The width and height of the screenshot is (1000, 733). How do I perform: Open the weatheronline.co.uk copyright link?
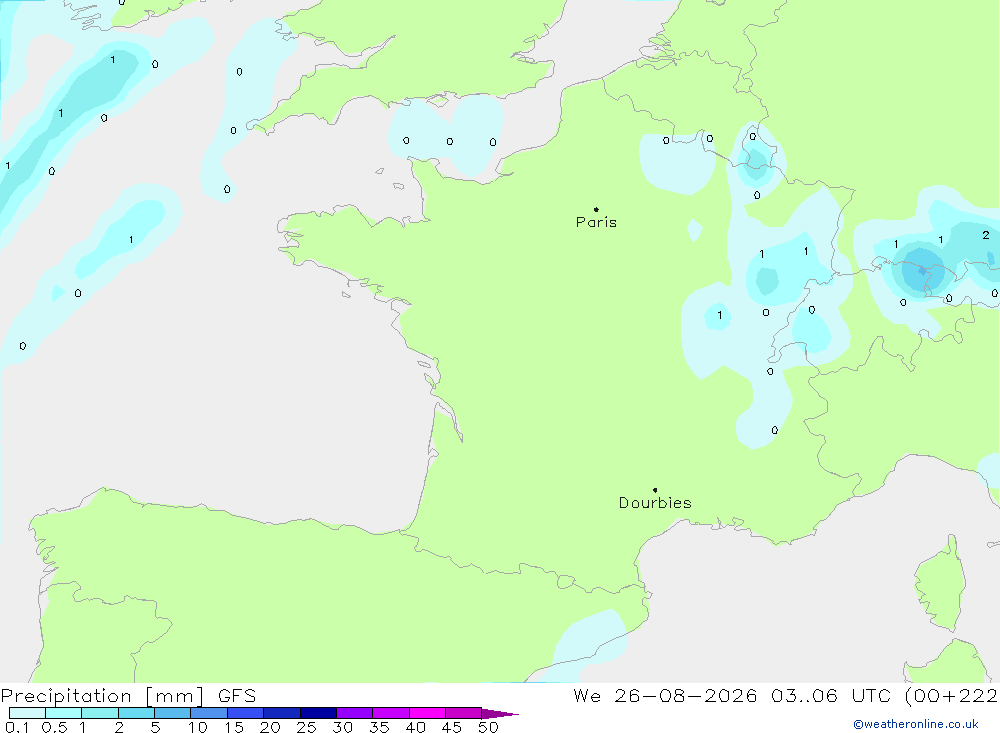[x=915, y=724]
